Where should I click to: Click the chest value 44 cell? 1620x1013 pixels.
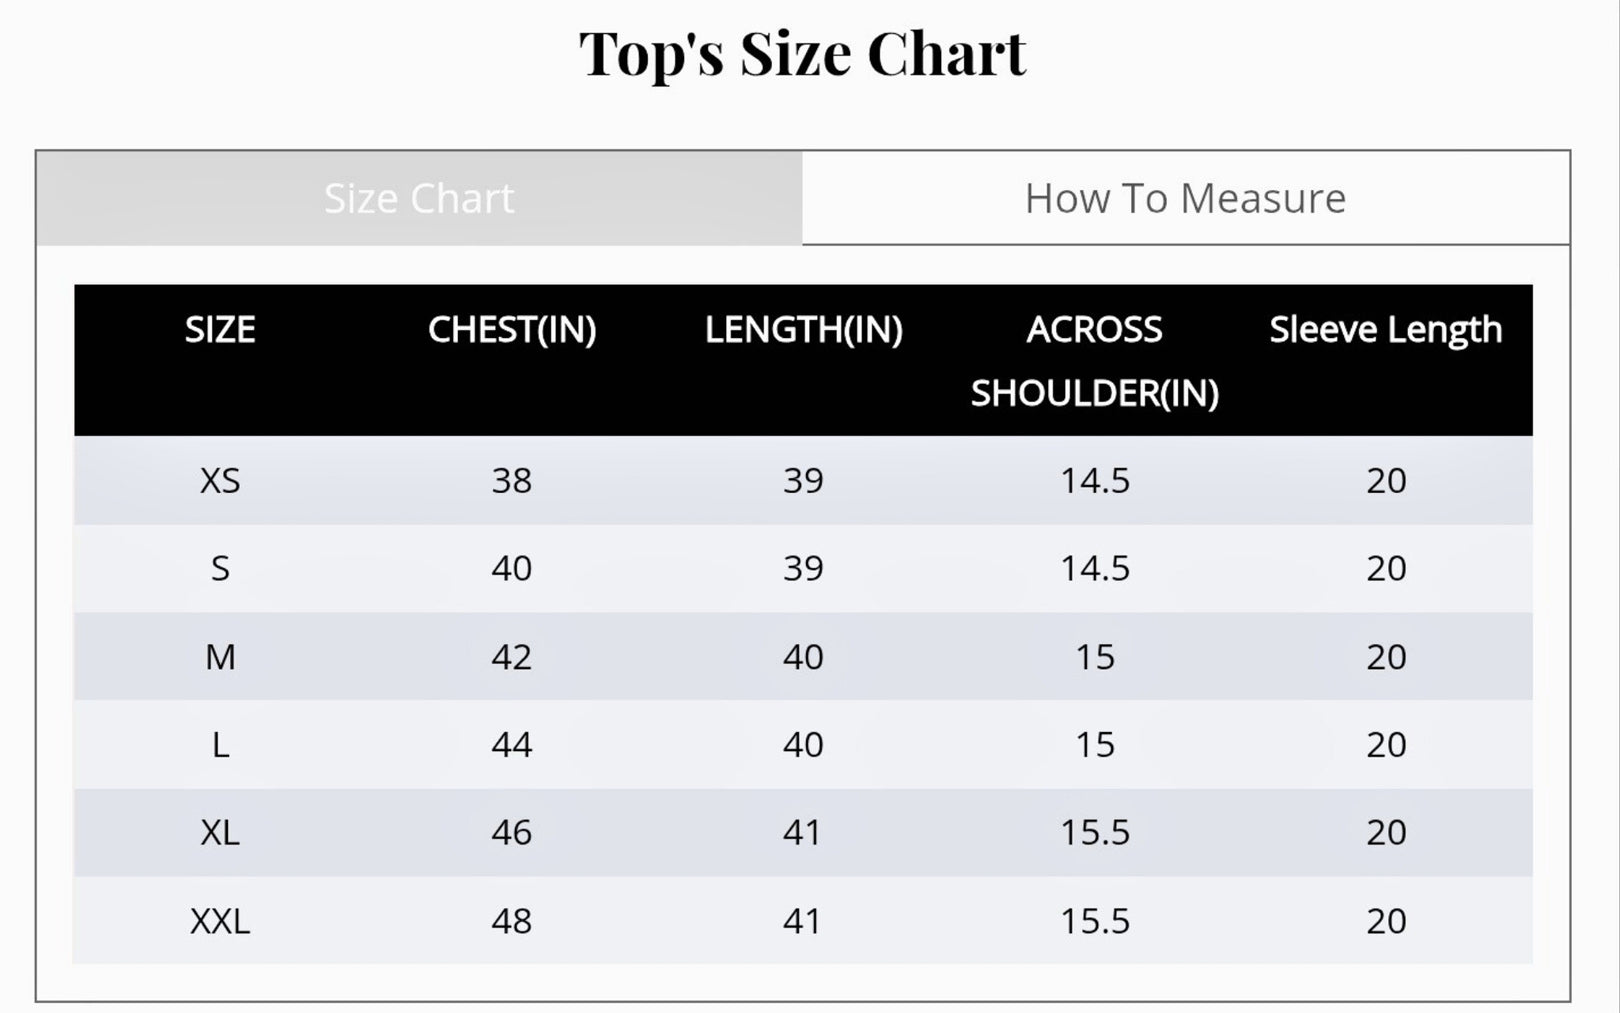(512, 745)
